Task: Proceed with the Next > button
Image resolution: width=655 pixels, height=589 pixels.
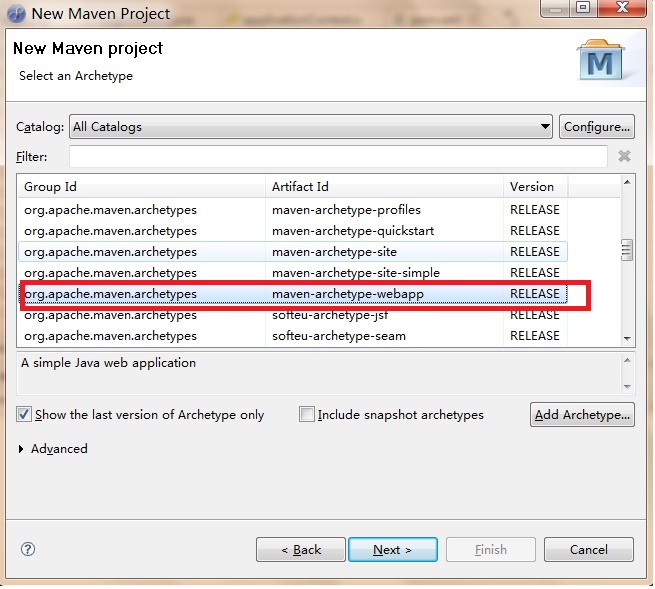Action: click(x=393, y=549)
